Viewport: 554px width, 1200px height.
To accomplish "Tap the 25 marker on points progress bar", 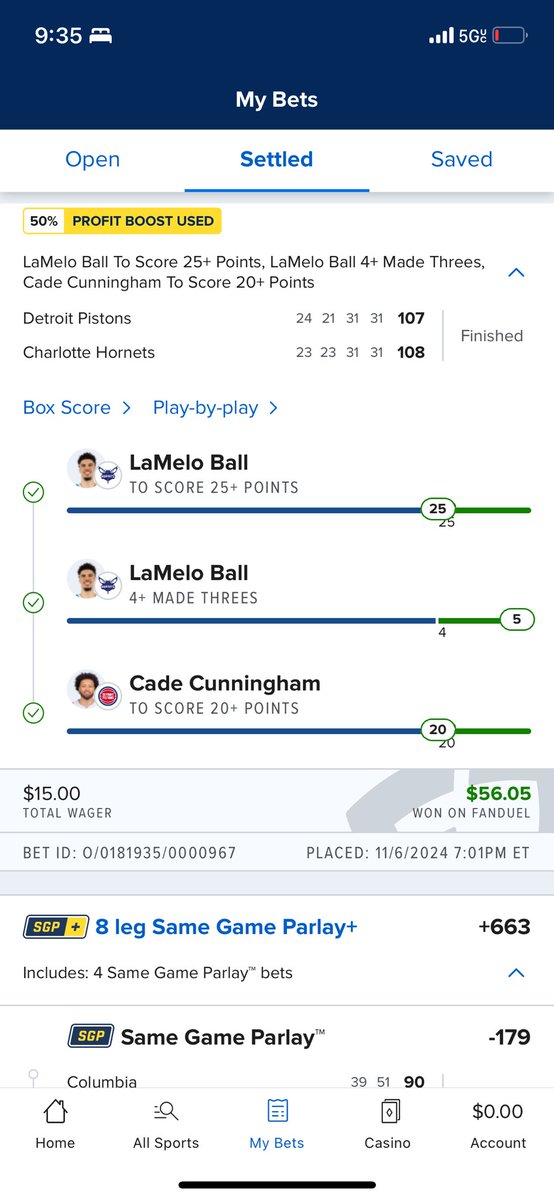I will (x=437, y=509).
